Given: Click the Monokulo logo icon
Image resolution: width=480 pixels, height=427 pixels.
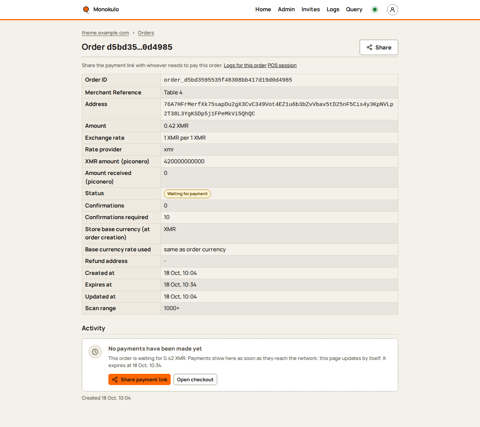Looking at the screenshot, I should 86,9.
